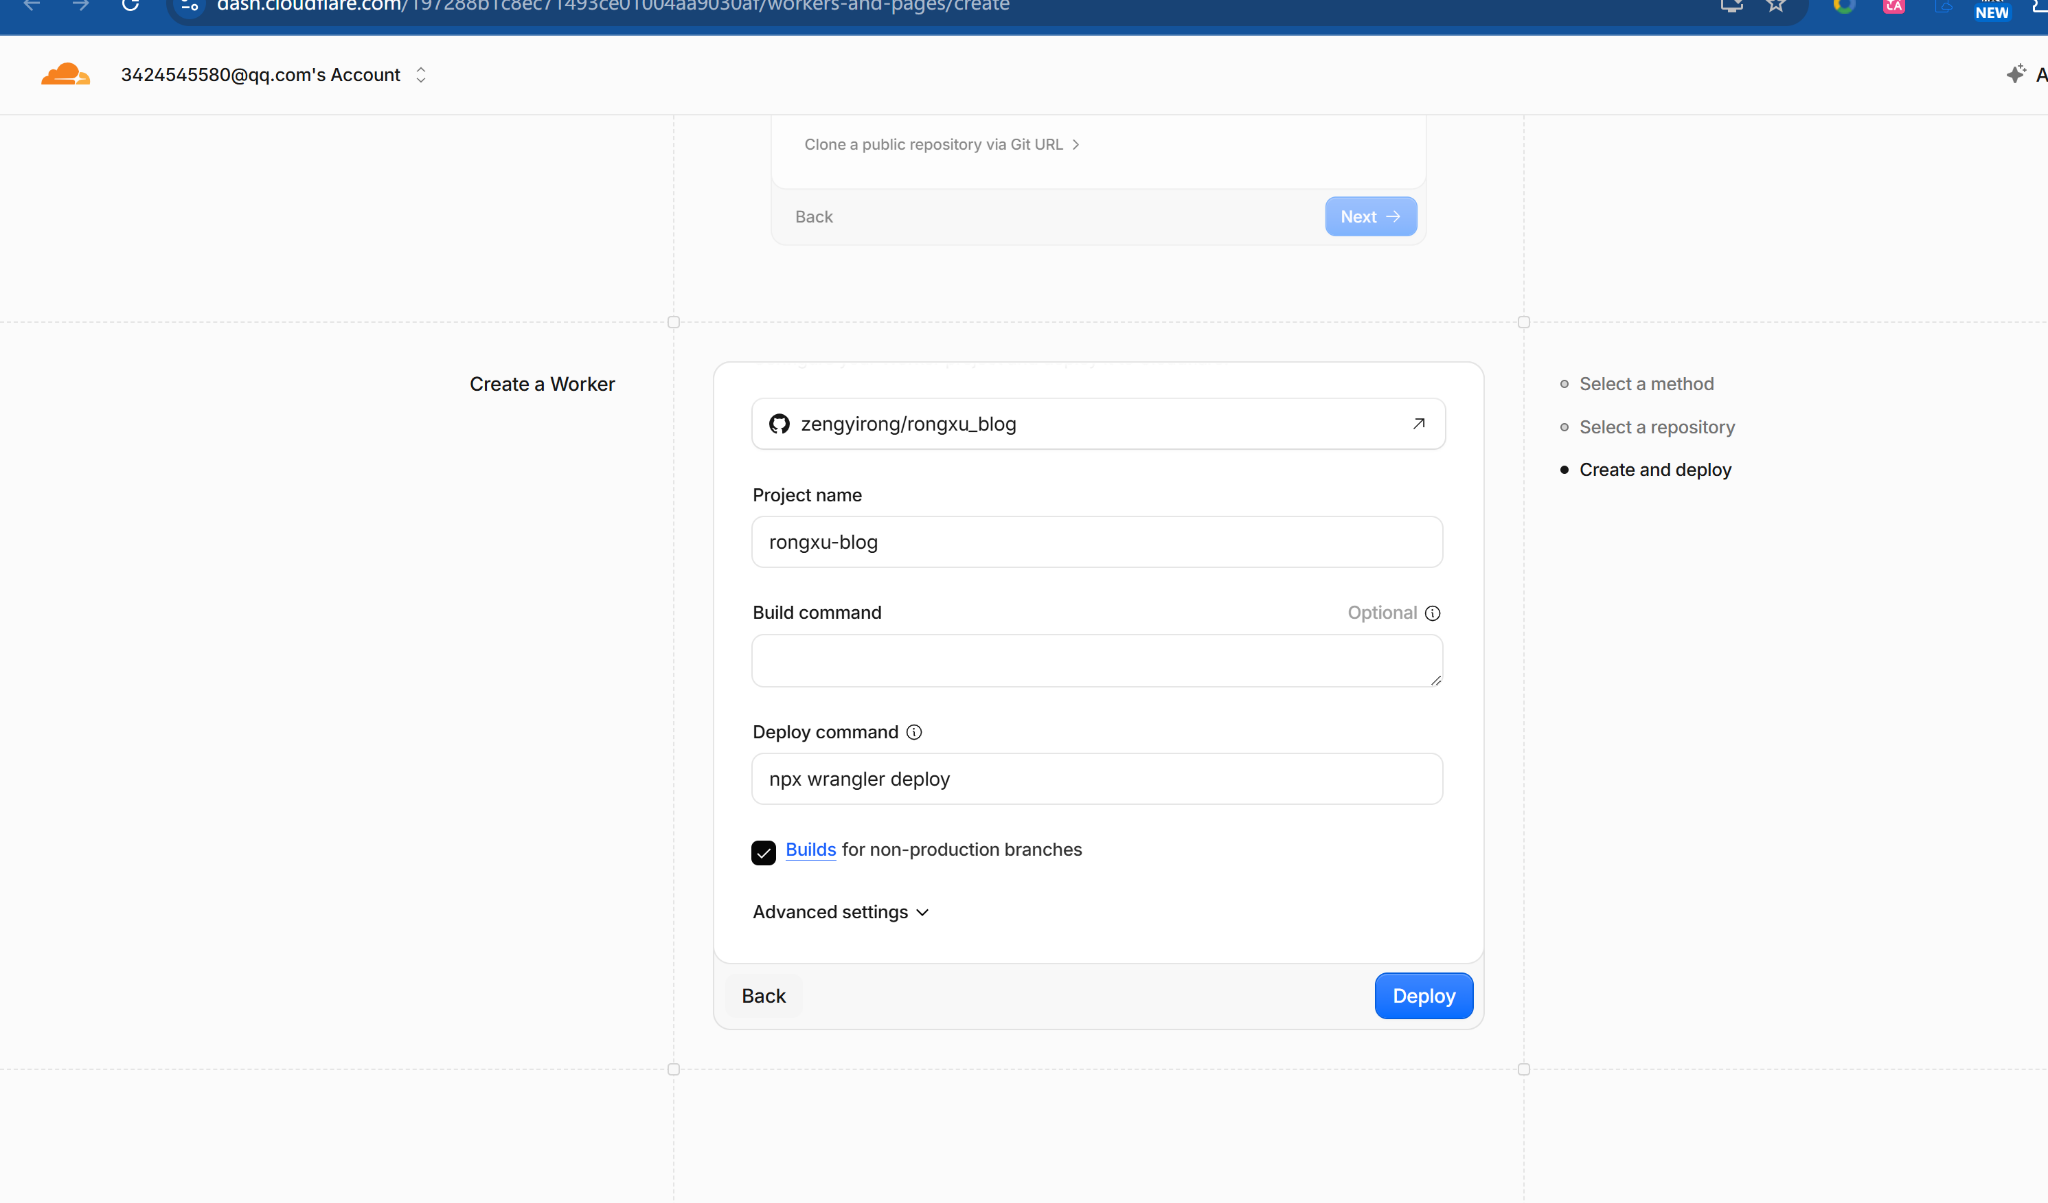Click info icon beside Deploy command
This screenshot has height=1203, width=2048.
914,732
